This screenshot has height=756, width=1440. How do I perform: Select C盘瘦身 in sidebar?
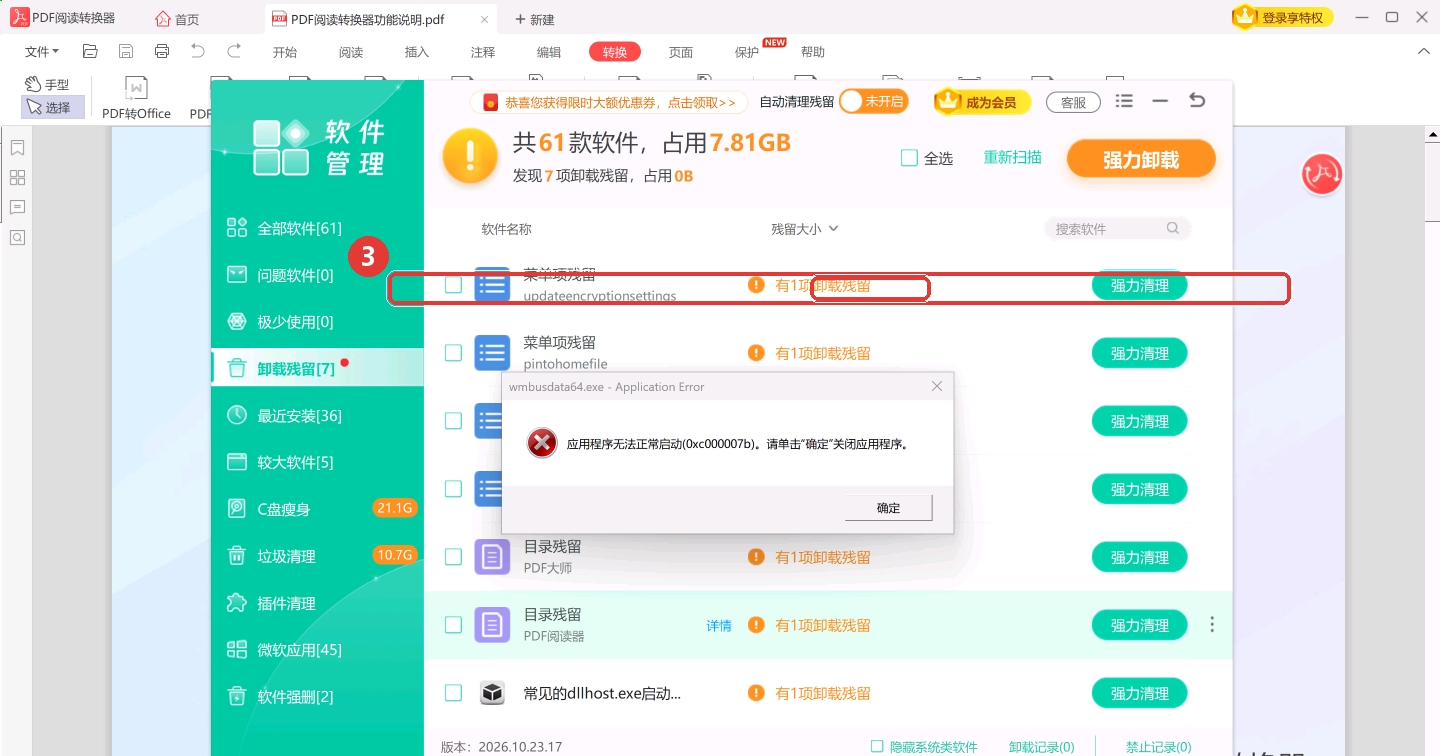[318, 509]
